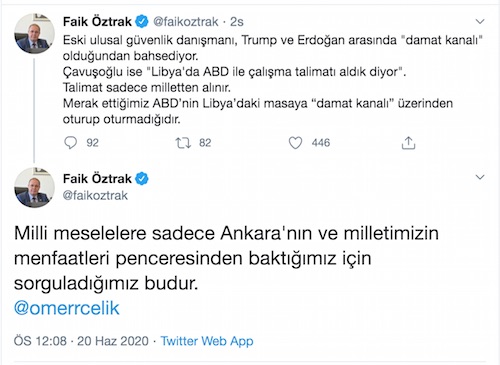Open share menu for the first tweet

coord(408,143)
